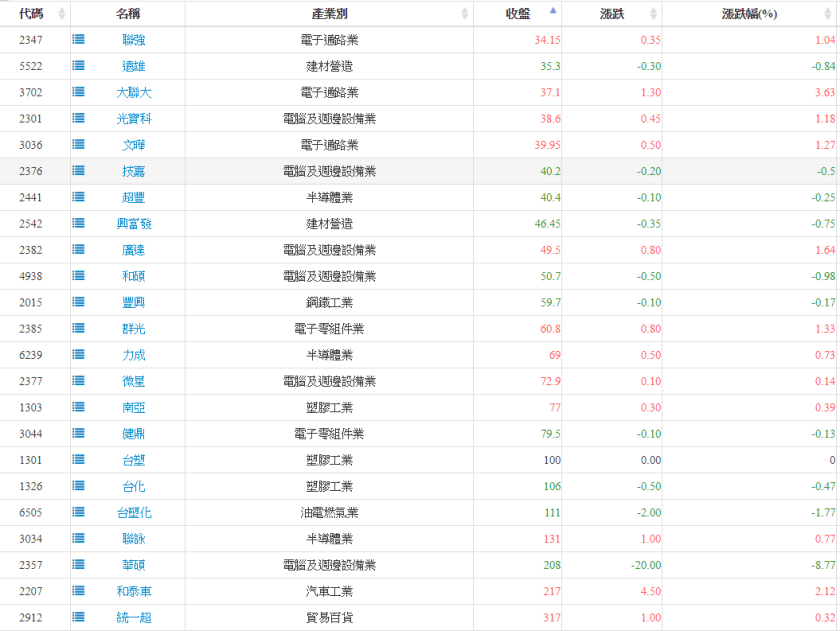840x631 pixels.
Task: Click the 台塑化 stock name link
Action: coord(133,513)
